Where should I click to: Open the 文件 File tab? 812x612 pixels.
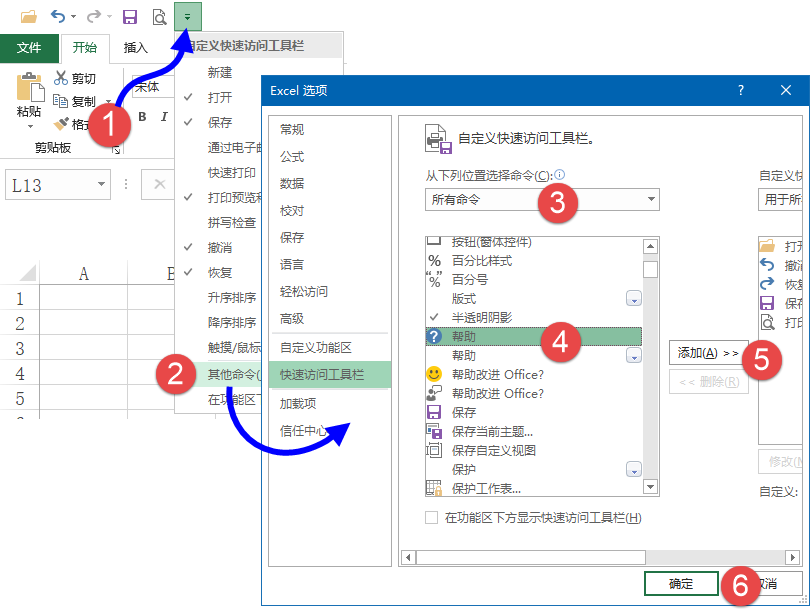click(28, 48)
